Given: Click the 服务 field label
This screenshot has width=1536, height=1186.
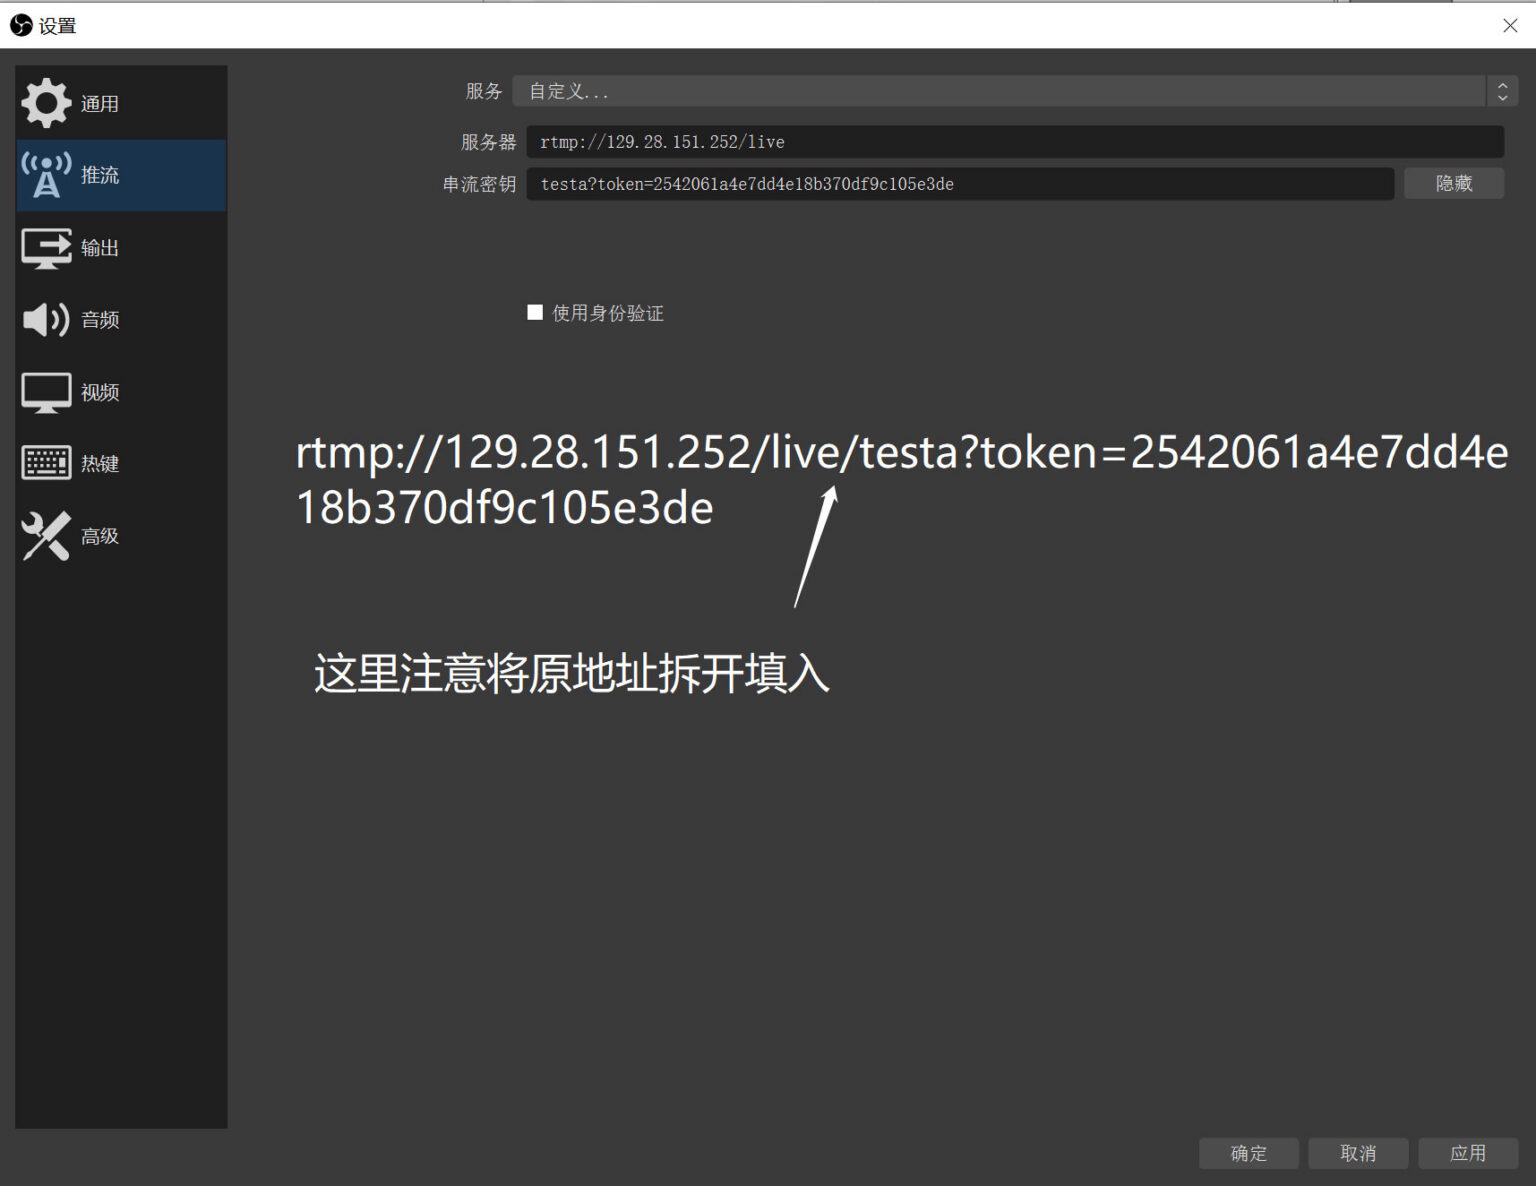Looking at the screenshot, I should (x=484, y=91).
